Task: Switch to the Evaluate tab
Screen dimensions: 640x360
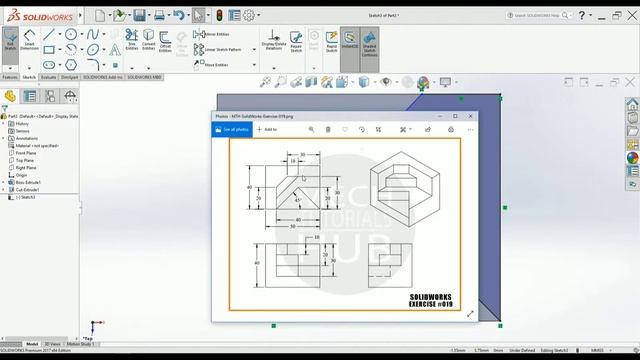Action: (x=48, y=77)
